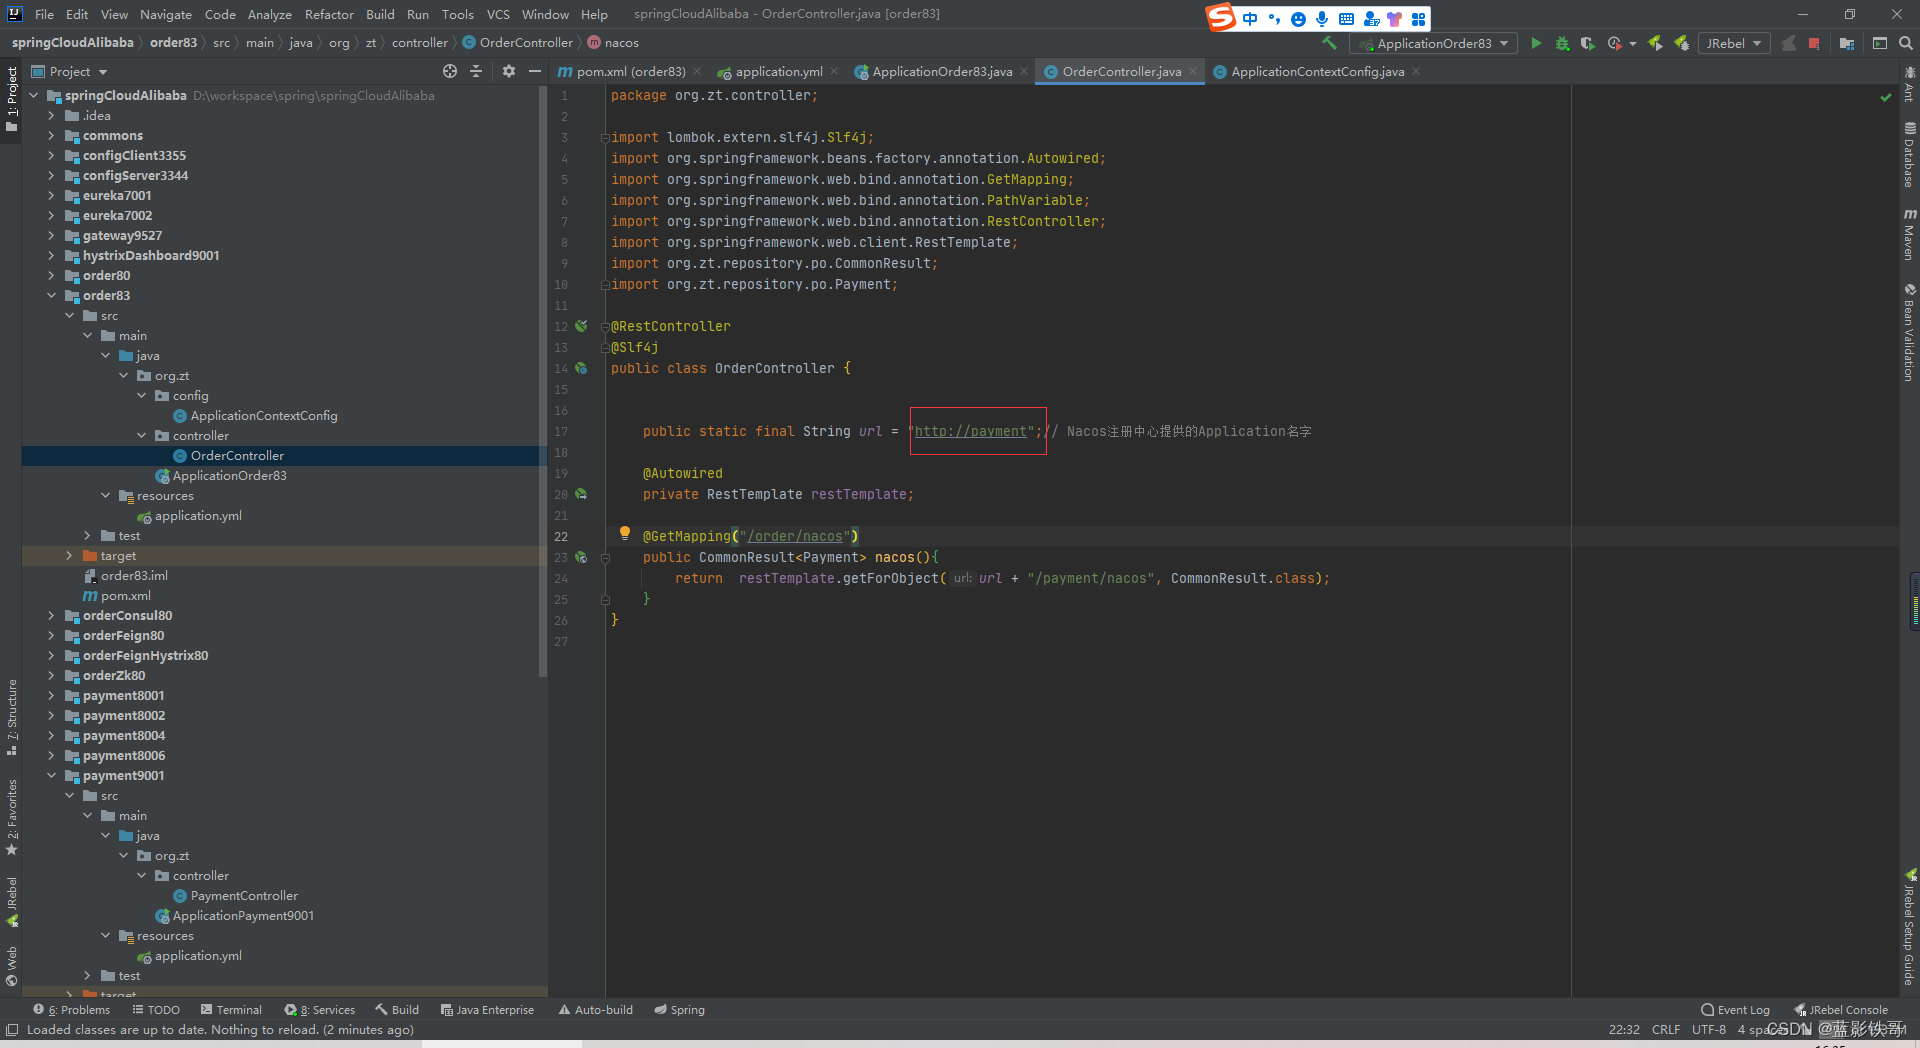Locate current file with crosshair icon
1920x1048 pixels.
point(450,71)
